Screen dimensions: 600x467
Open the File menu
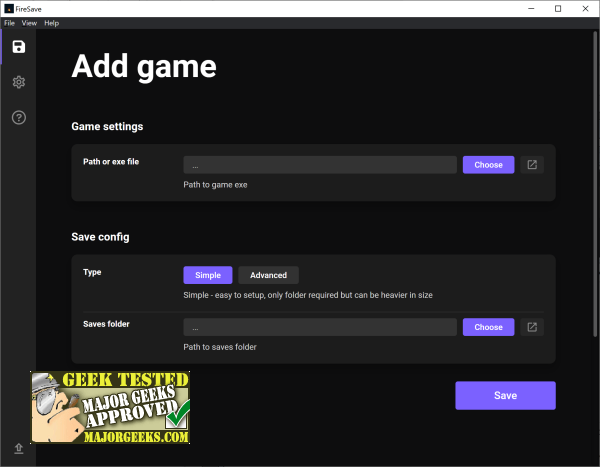tap(9, 23)
